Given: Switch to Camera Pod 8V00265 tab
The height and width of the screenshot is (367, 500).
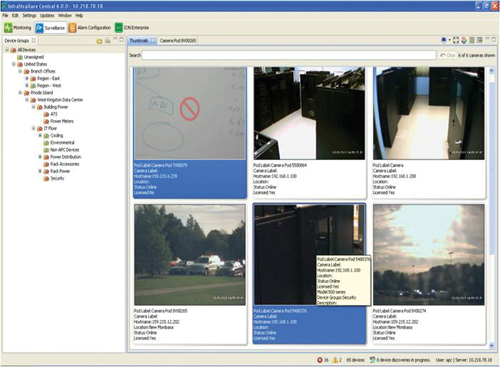Looking at the screenshot, I should [178, 41].
